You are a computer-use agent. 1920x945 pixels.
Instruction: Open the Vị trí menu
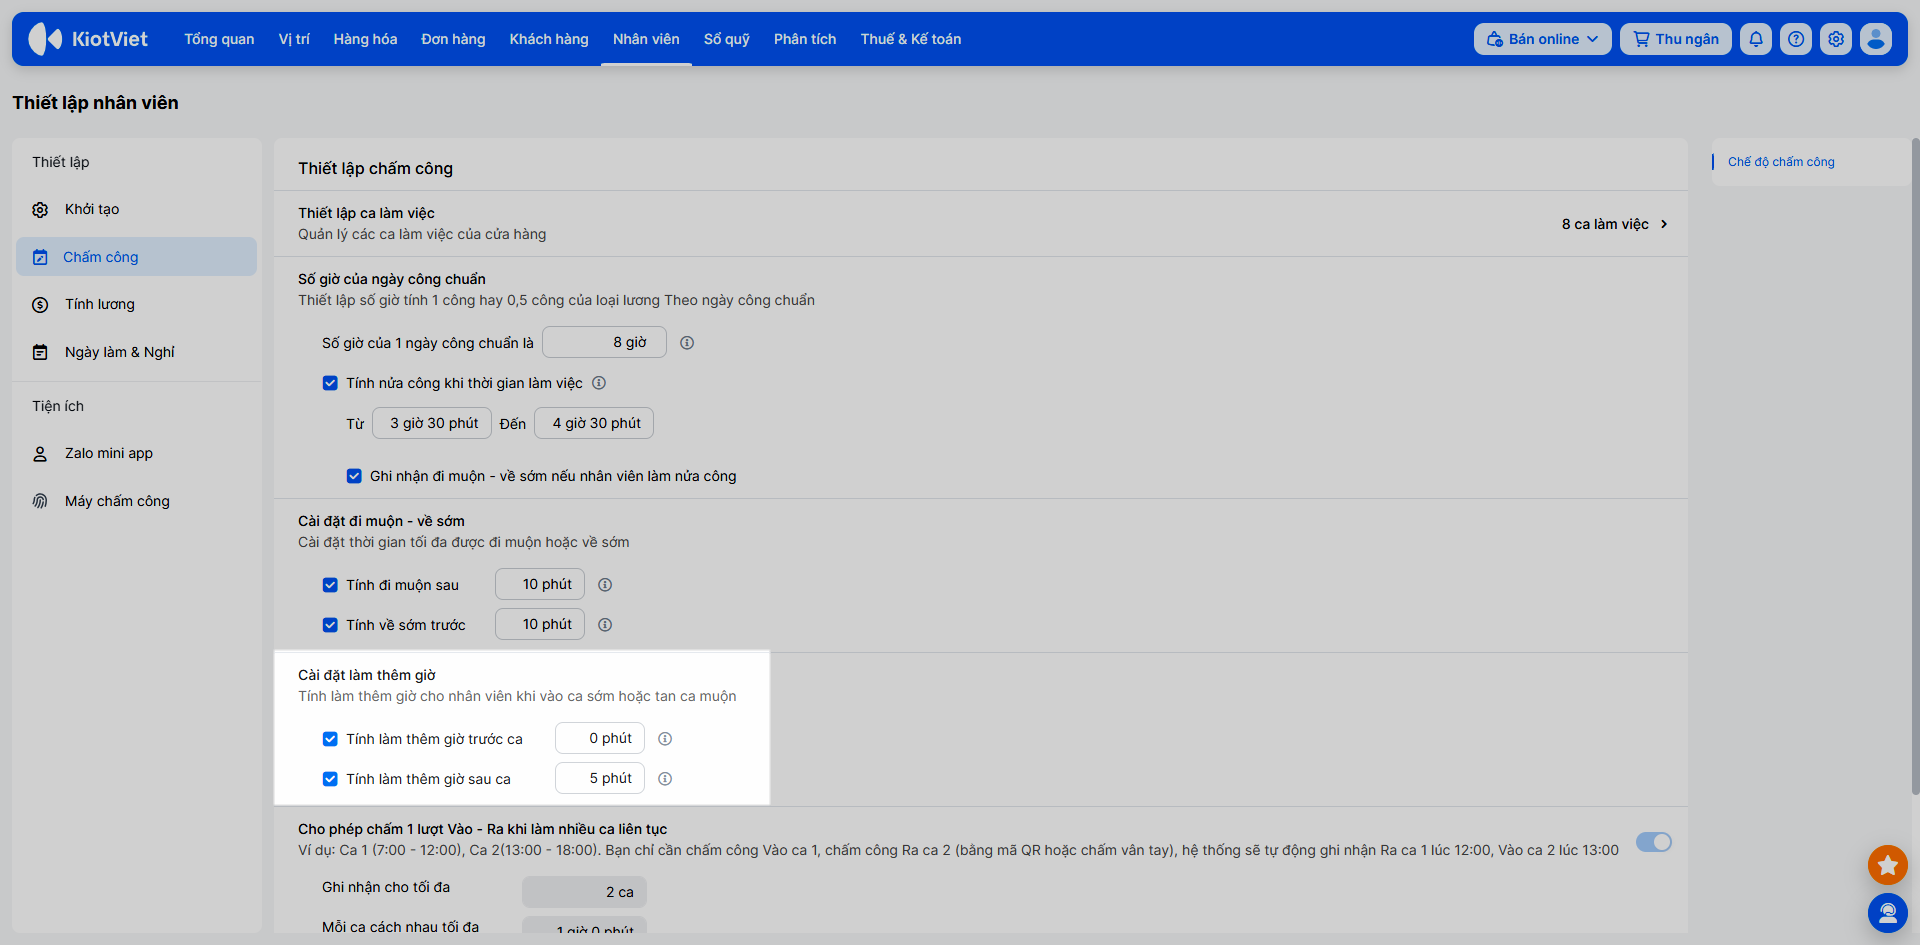[x=294, y=39]
